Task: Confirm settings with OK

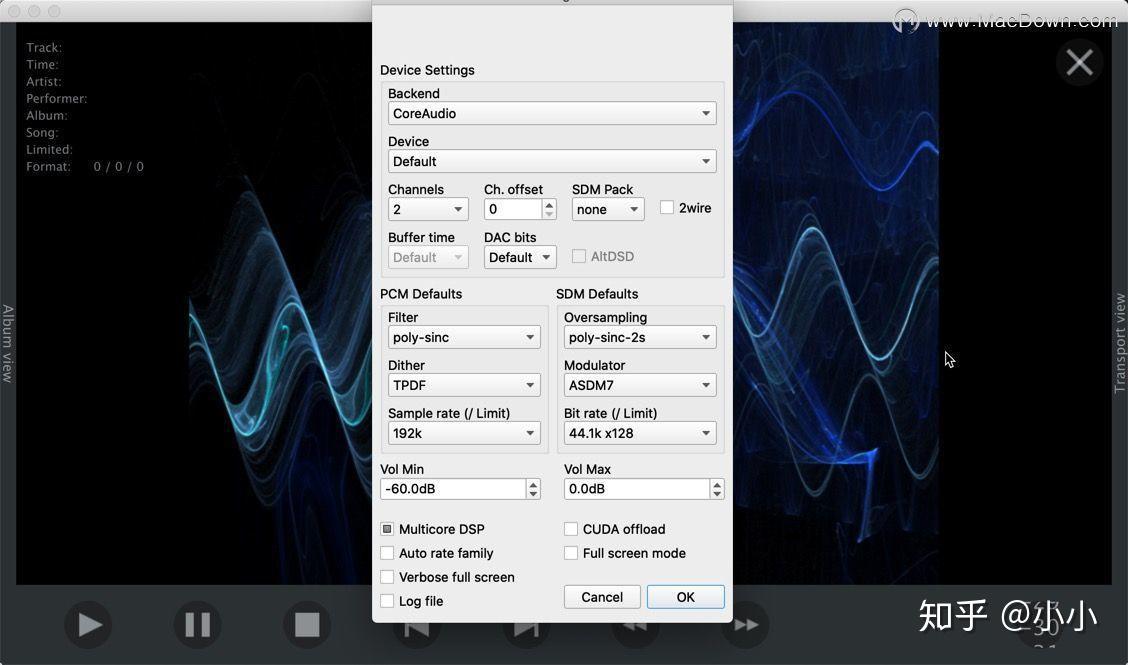Action: (685, 596)
